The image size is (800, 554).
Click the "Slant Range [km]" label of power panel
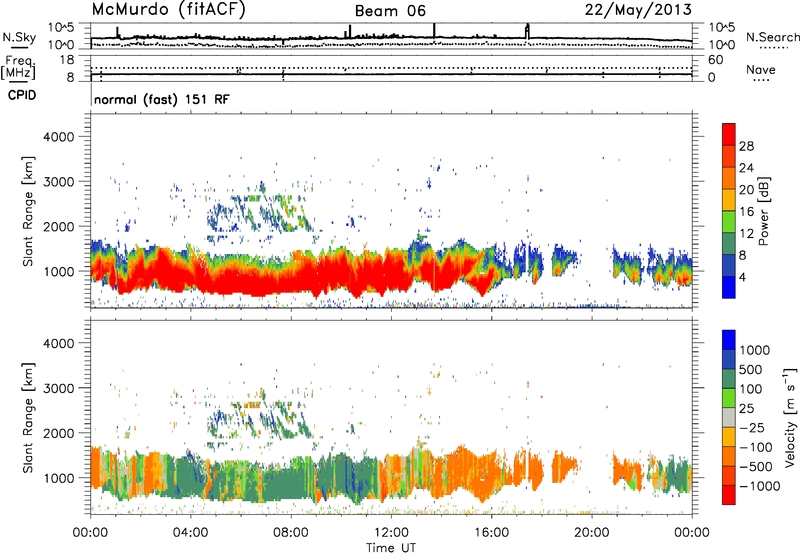pyautogui.click(x=28, y=211)
